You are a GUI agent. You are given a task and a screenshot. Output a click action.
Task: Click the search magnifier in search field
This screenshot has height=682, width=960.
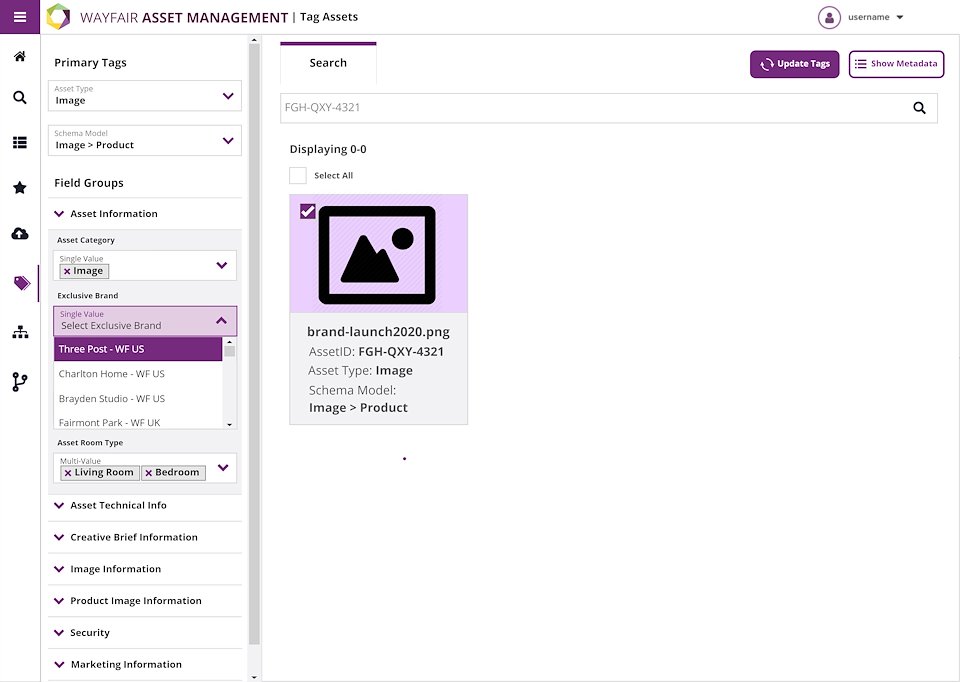click(x=919, y=108)
